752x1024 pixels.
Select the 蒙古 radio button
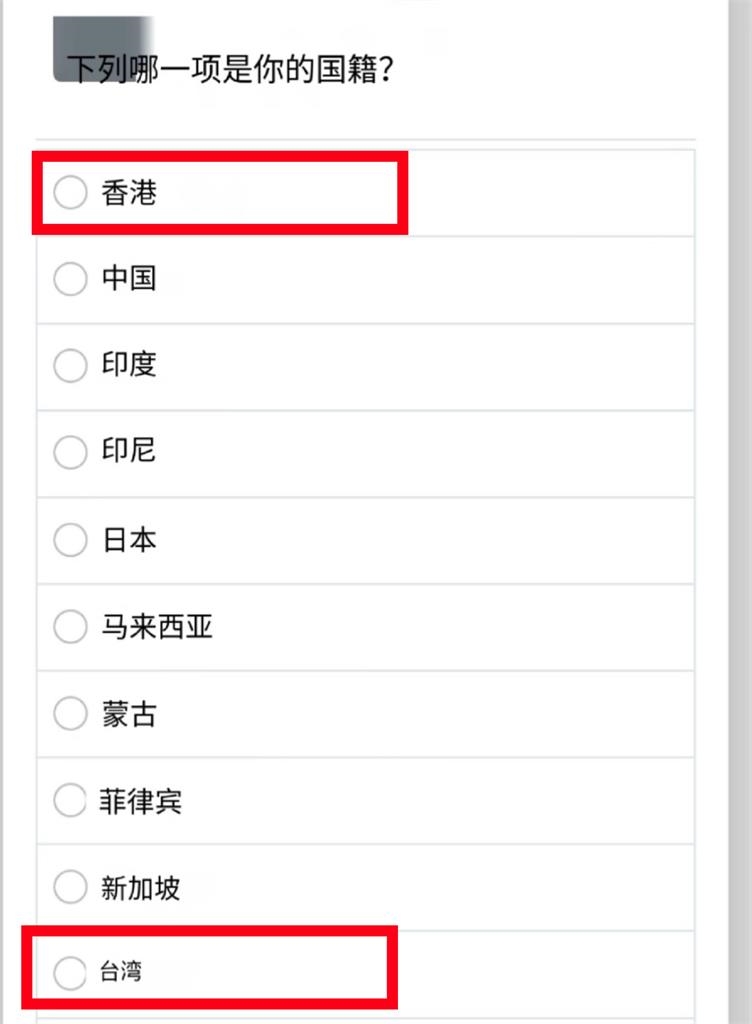click(x=70, y=714)
